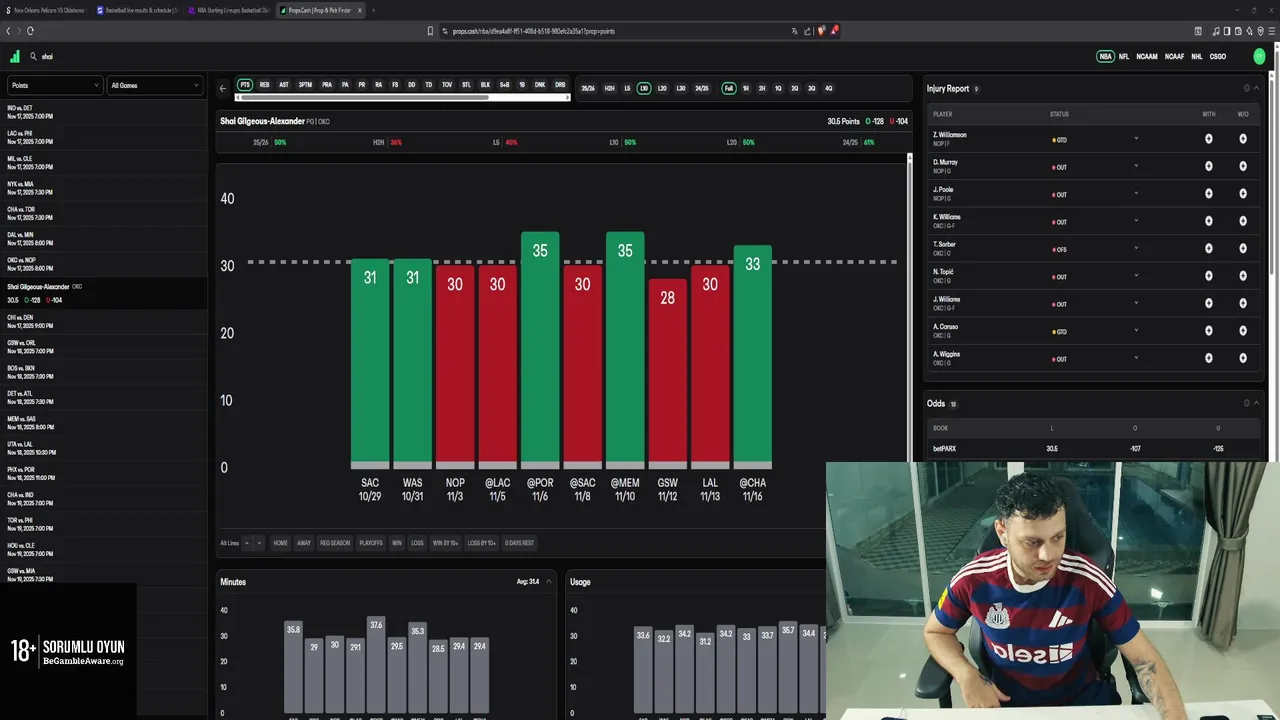Click info icon on Injury Report header

pos(1247,88)
